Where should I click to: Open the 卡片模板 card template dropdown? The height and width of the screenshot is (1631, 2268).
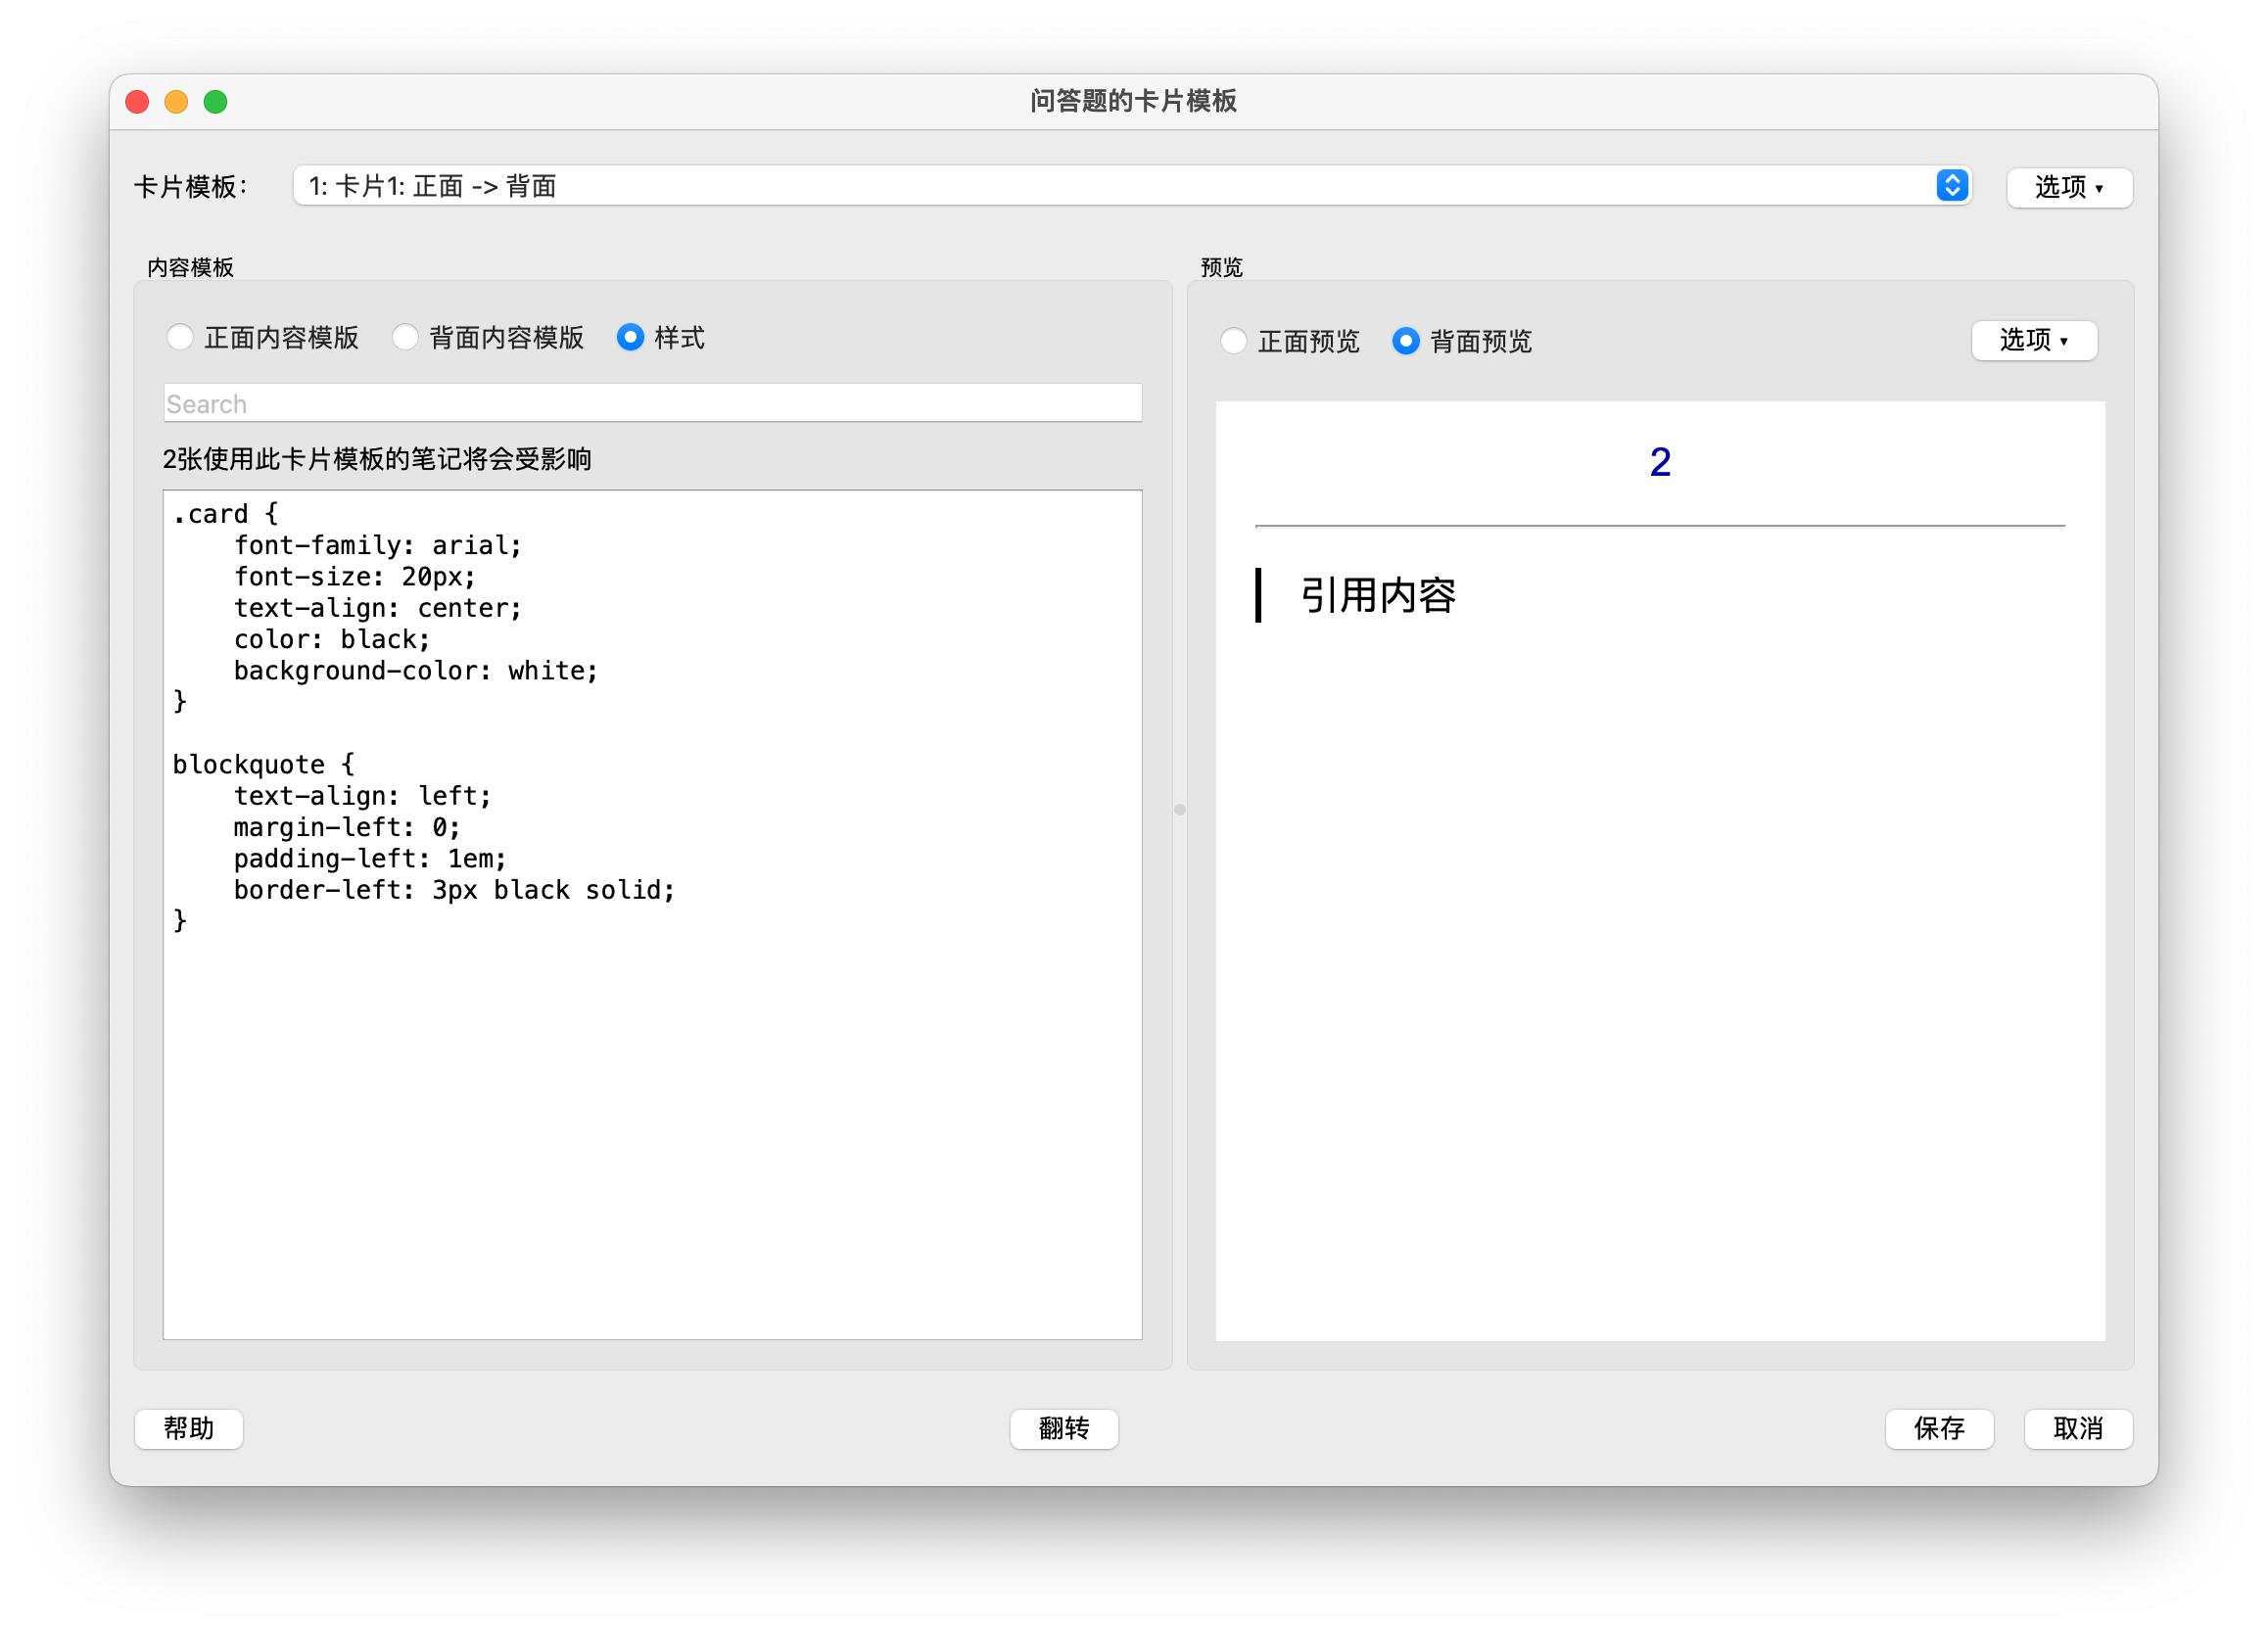1100,185
